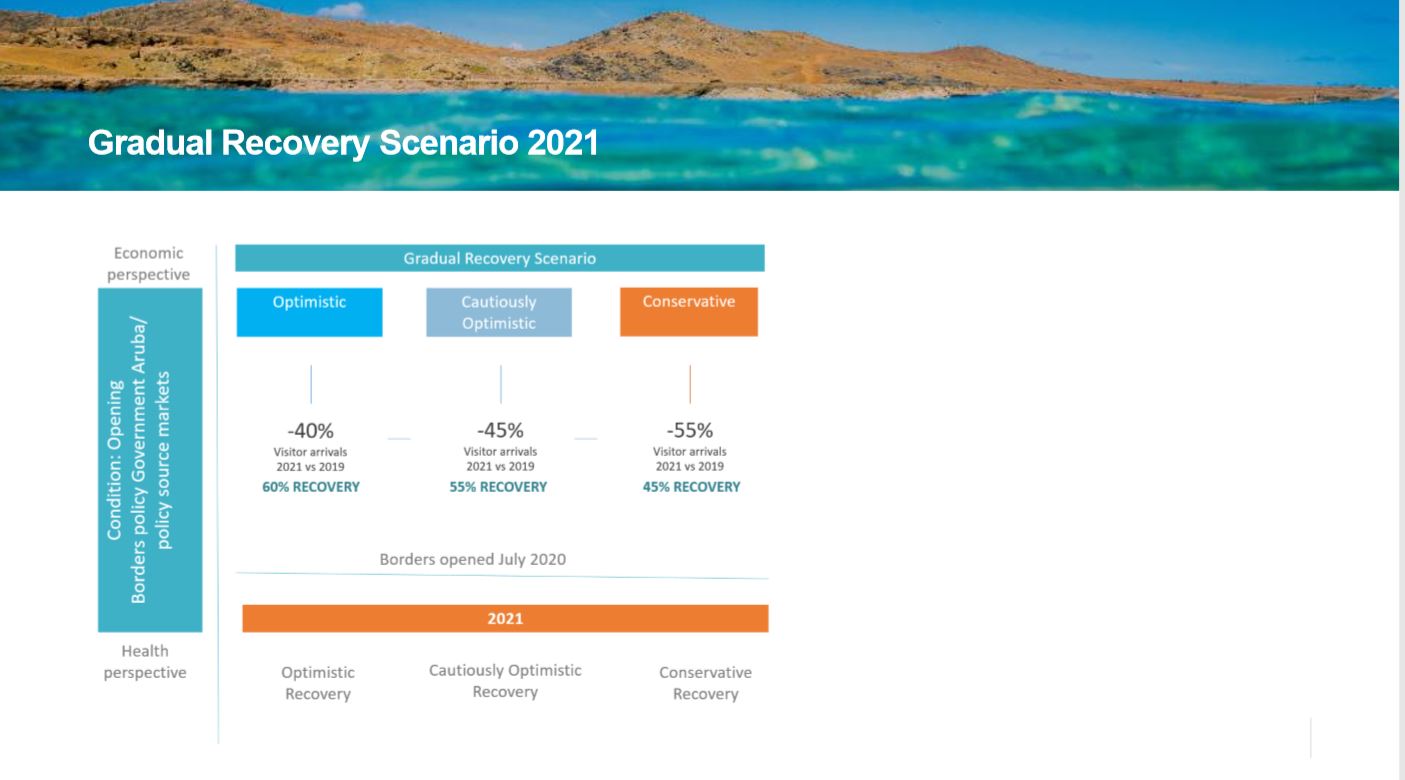Click the vertical Condition: Opening Borders policy box

[150, 461]
